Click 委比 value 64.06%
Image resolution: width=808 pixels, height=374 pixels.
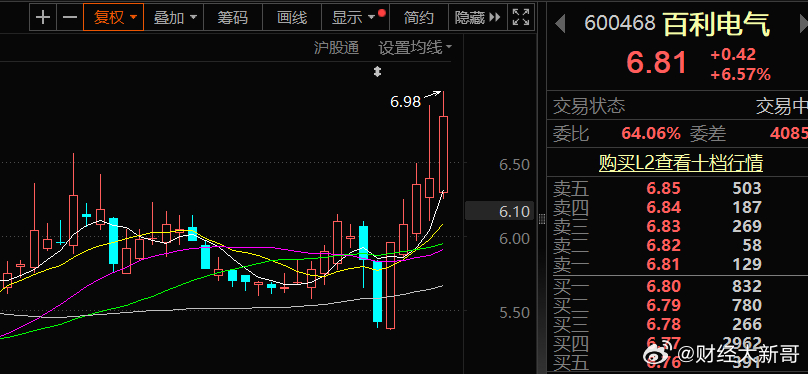651,134
